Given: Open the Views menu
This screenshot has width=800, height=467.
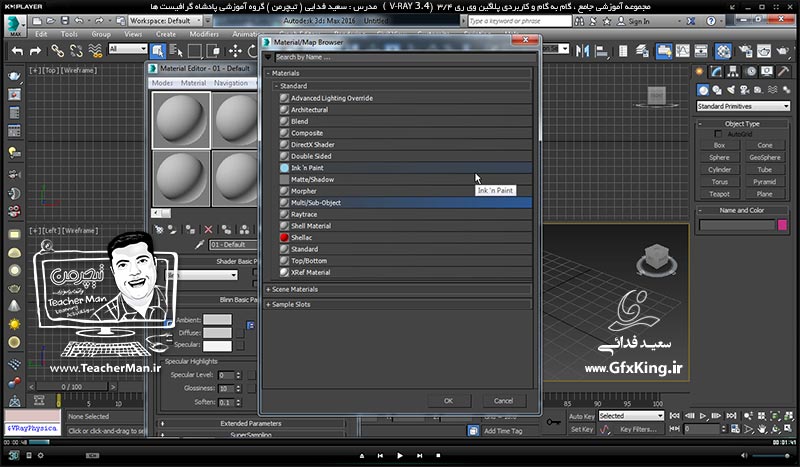Looking at the screenshot, I should click(133, 34).
